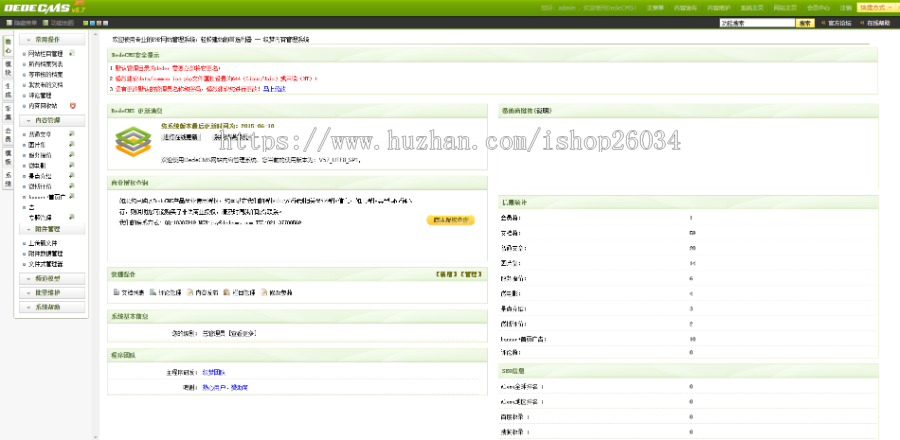Screen dimensions: 900x440
Task: Switch to the 核心 vertical tab
Action: click(x=8, y=46)
